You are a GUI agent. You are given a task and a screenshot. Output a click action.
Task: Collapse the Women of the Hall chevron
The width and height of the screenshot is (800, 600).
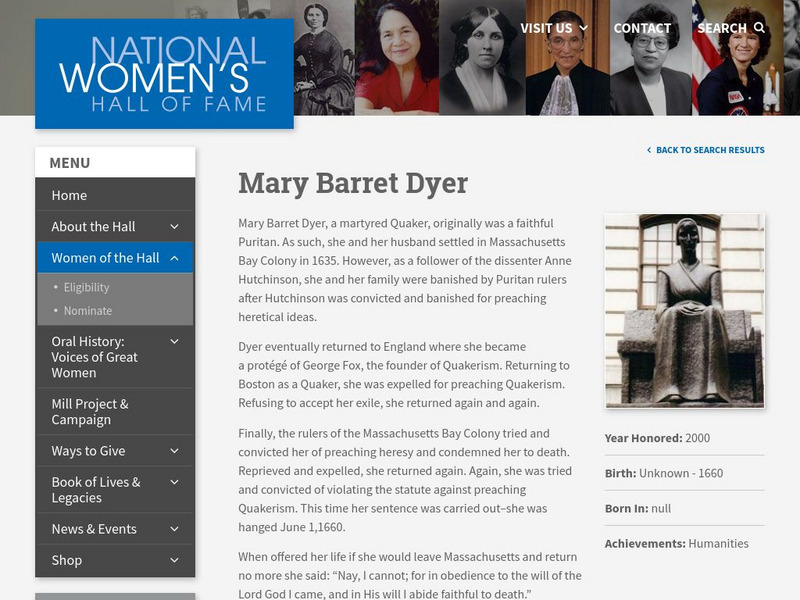pos(174,258)
